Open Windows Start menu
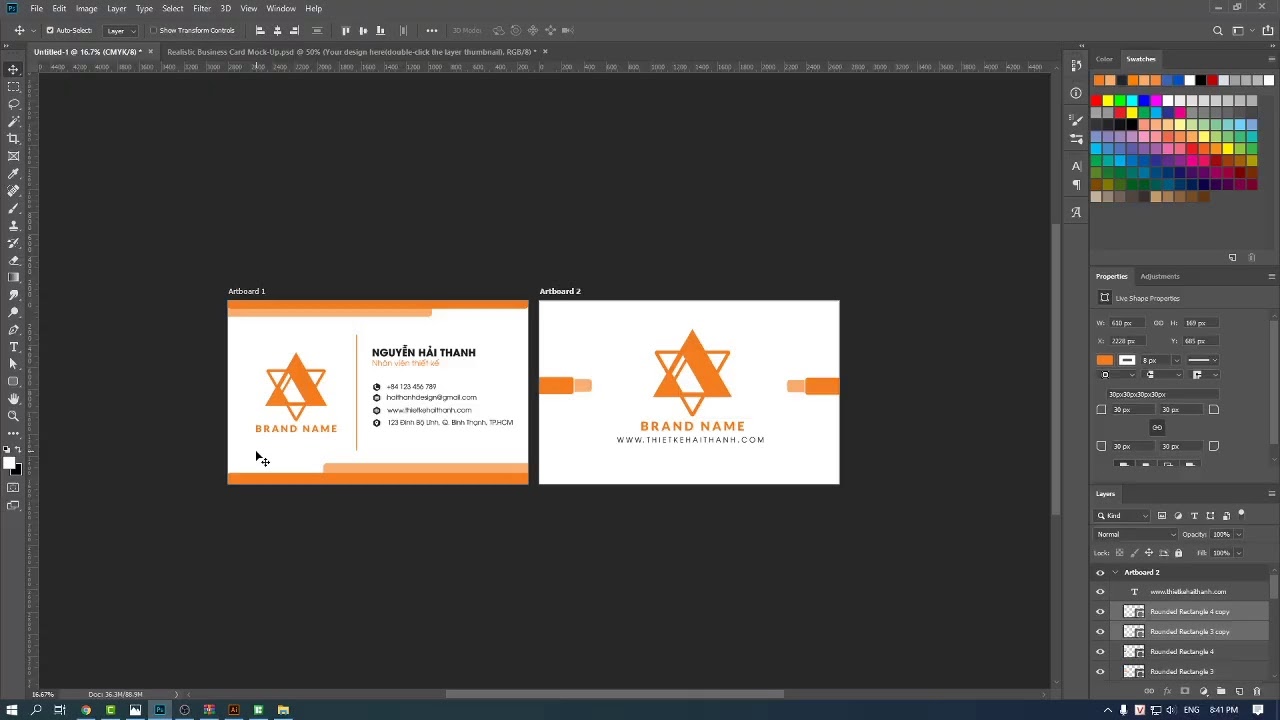The height and width of the screenshot is (720, 1280). [12, 710]
